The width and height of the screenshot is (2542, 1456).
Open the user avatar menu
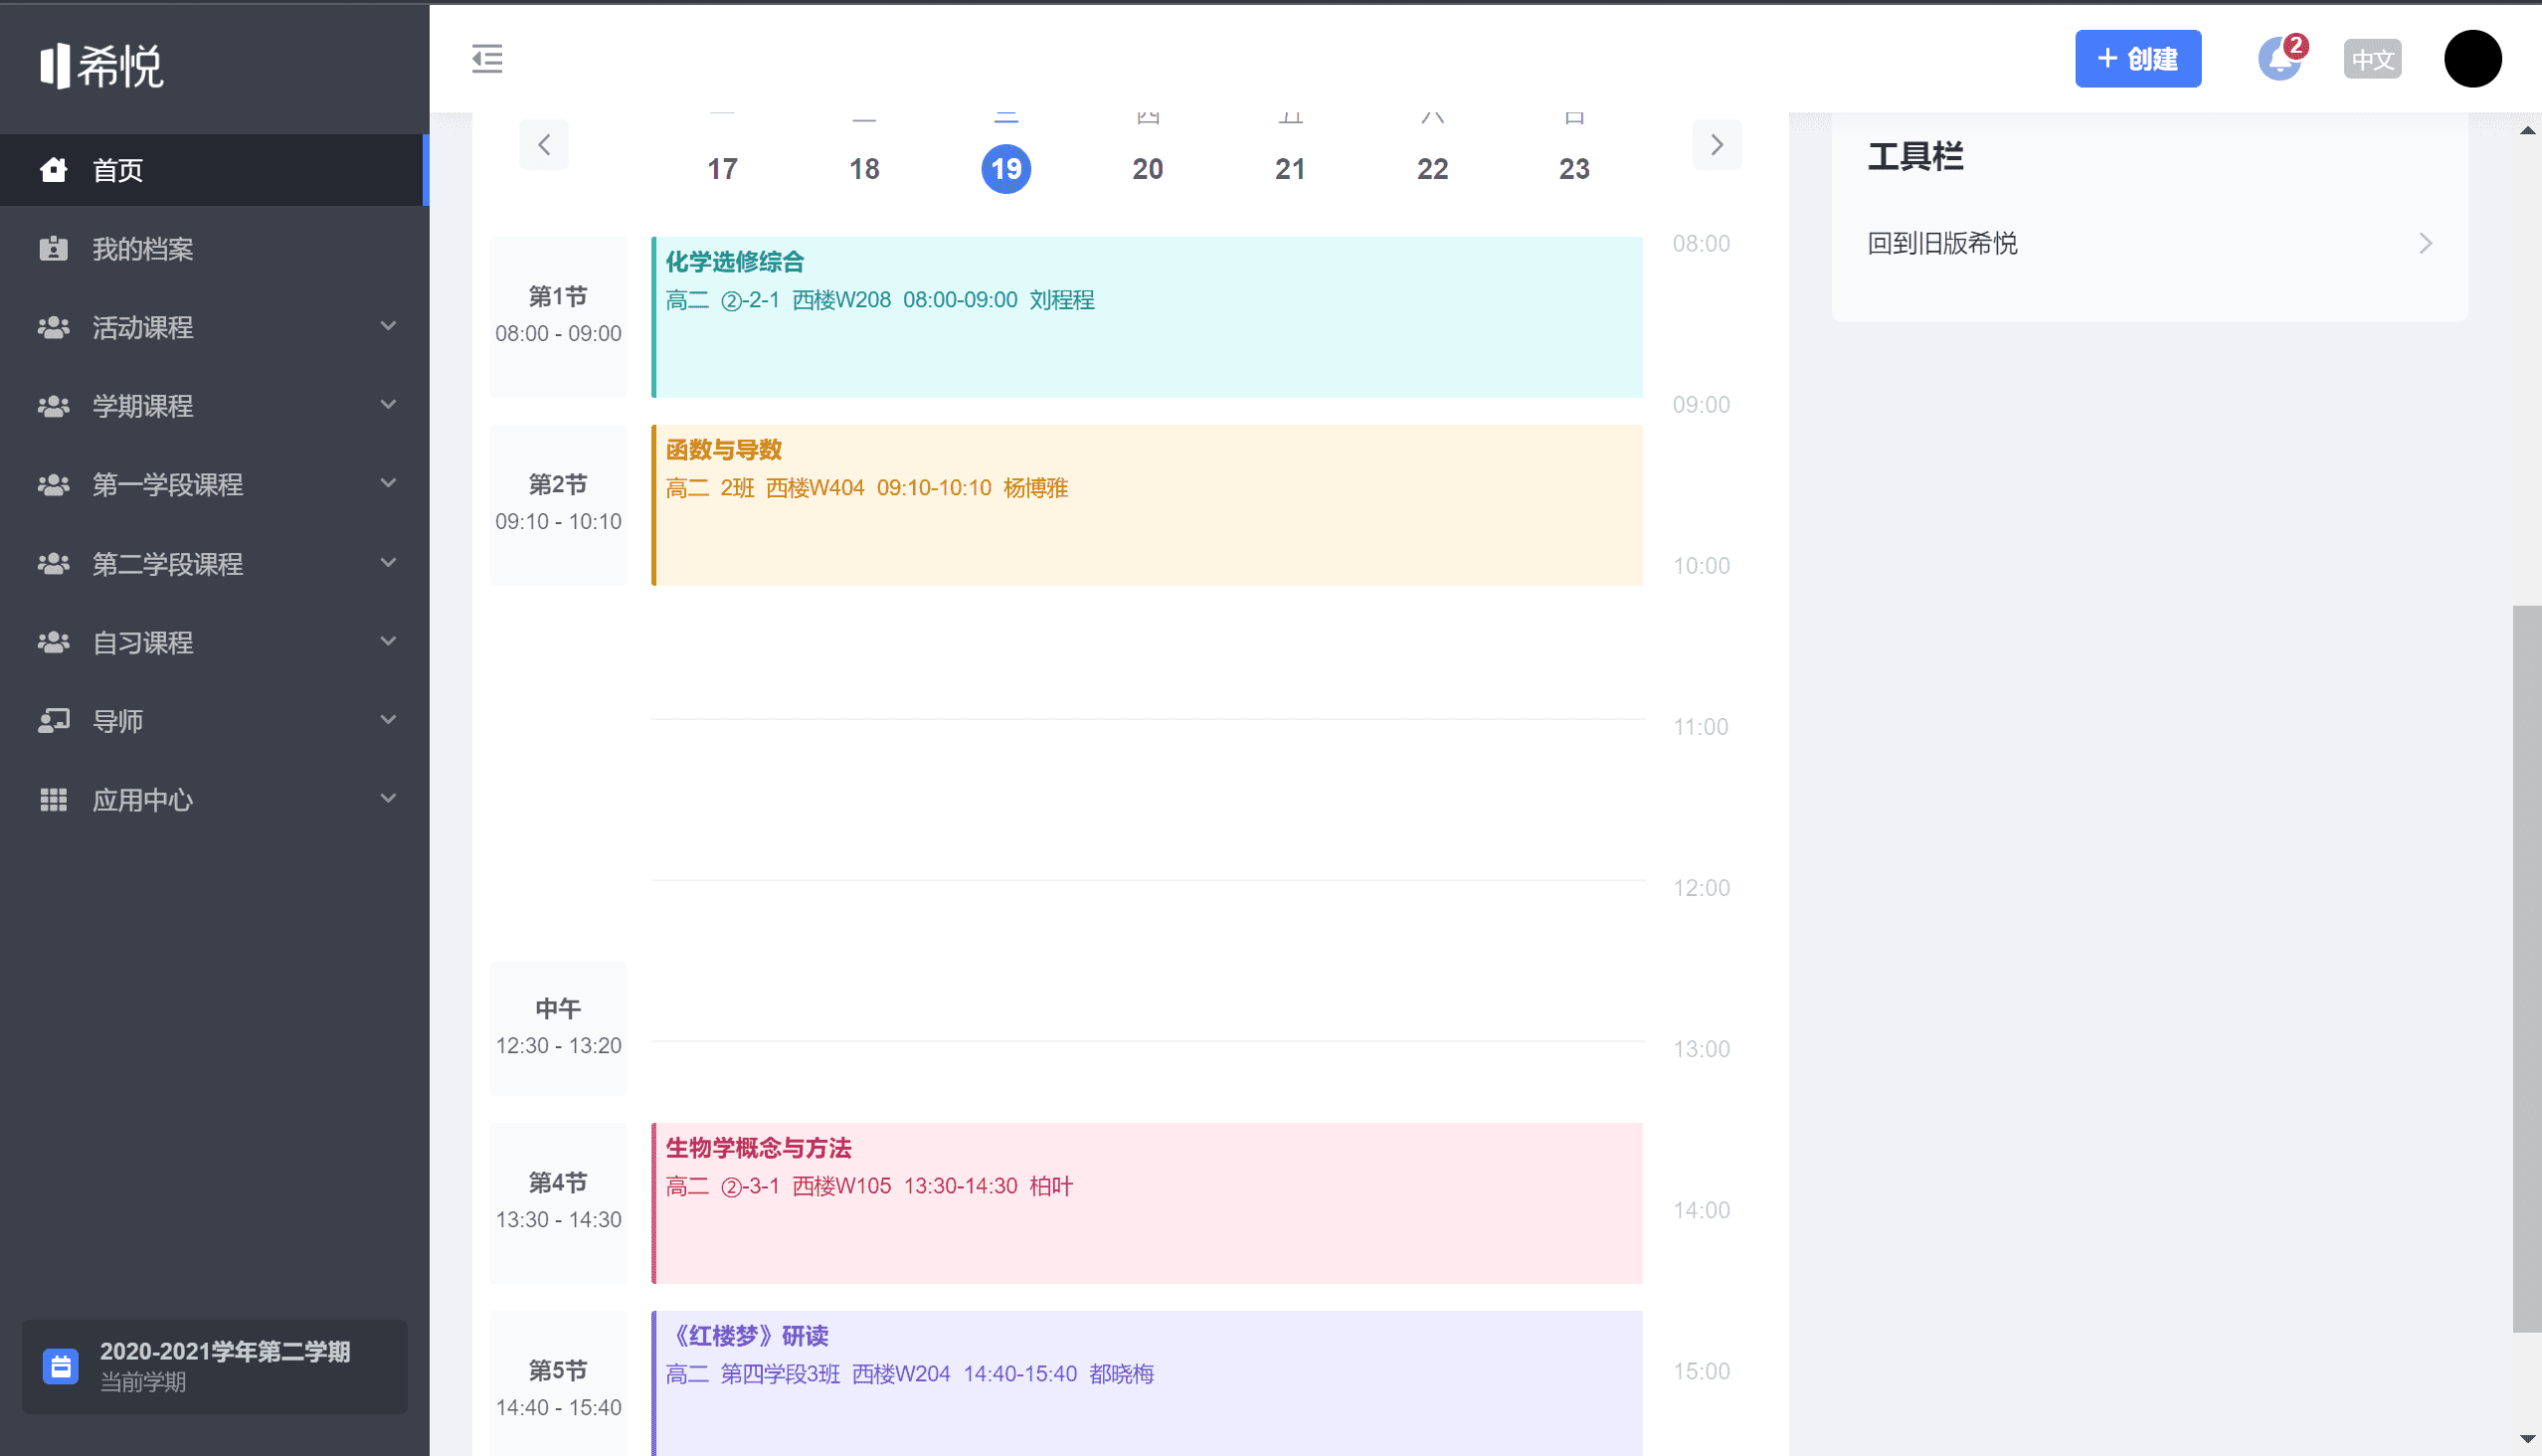(2472, 59)
